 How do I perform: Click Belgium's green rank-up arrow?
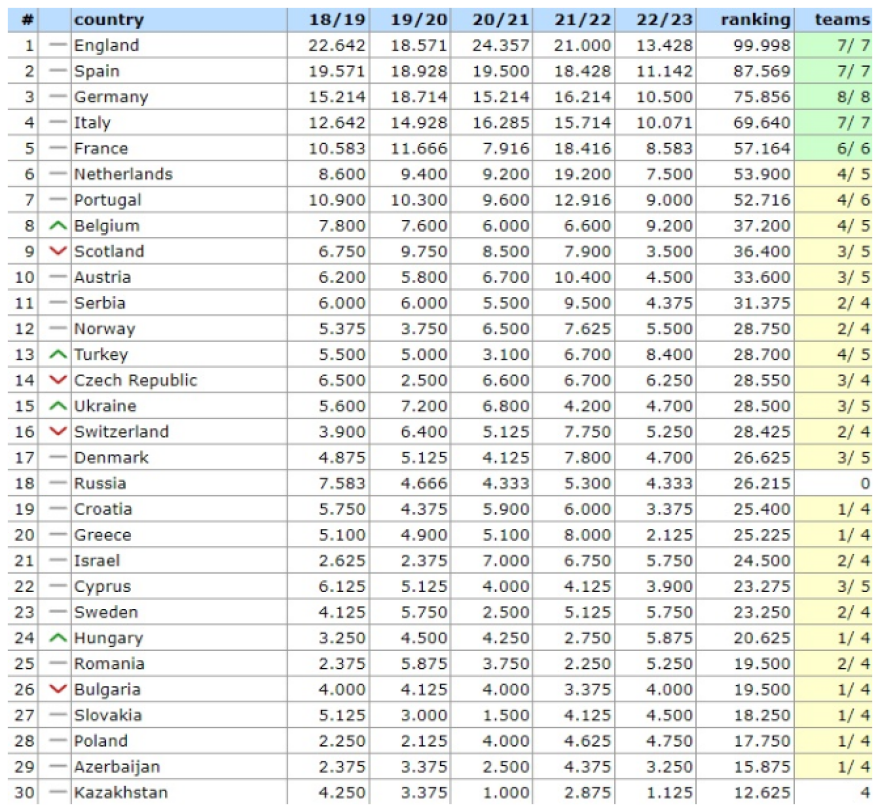pyautogui.click(x=60, y=226)
